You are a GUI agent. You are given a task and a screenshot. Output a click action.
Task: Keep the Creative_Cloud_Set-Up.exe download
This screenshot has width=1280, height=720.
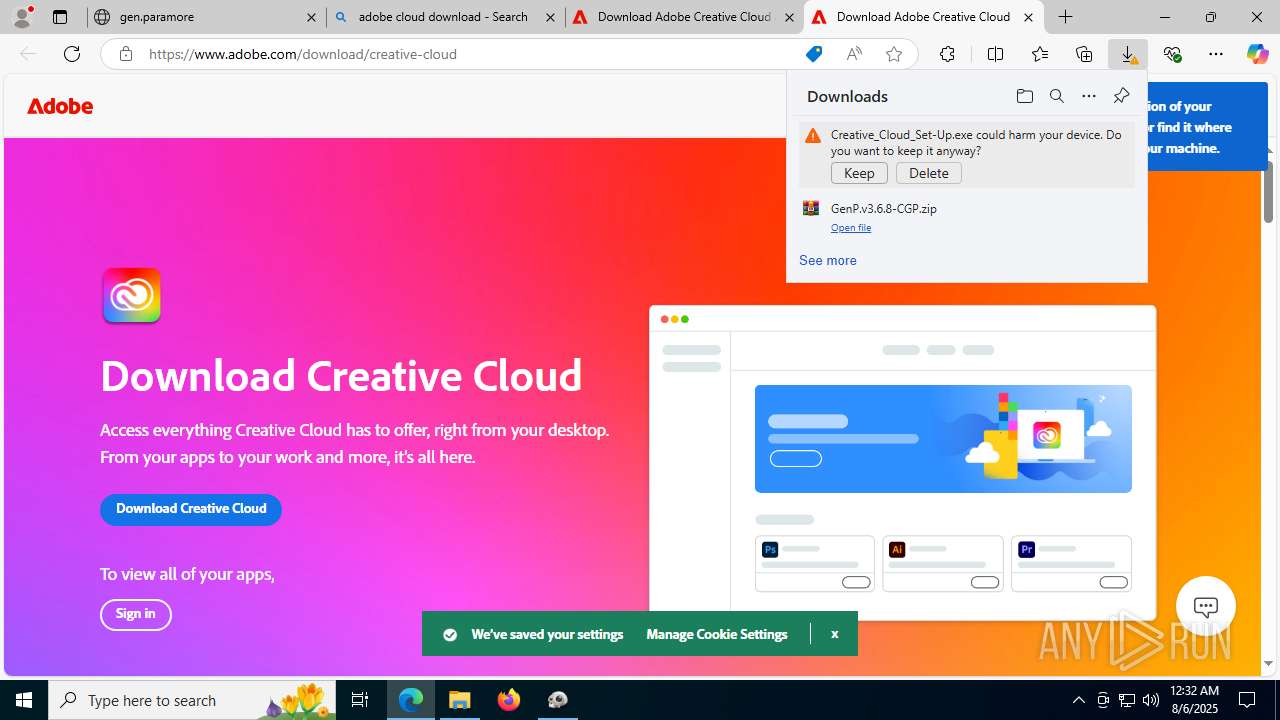tap(859, 173)
